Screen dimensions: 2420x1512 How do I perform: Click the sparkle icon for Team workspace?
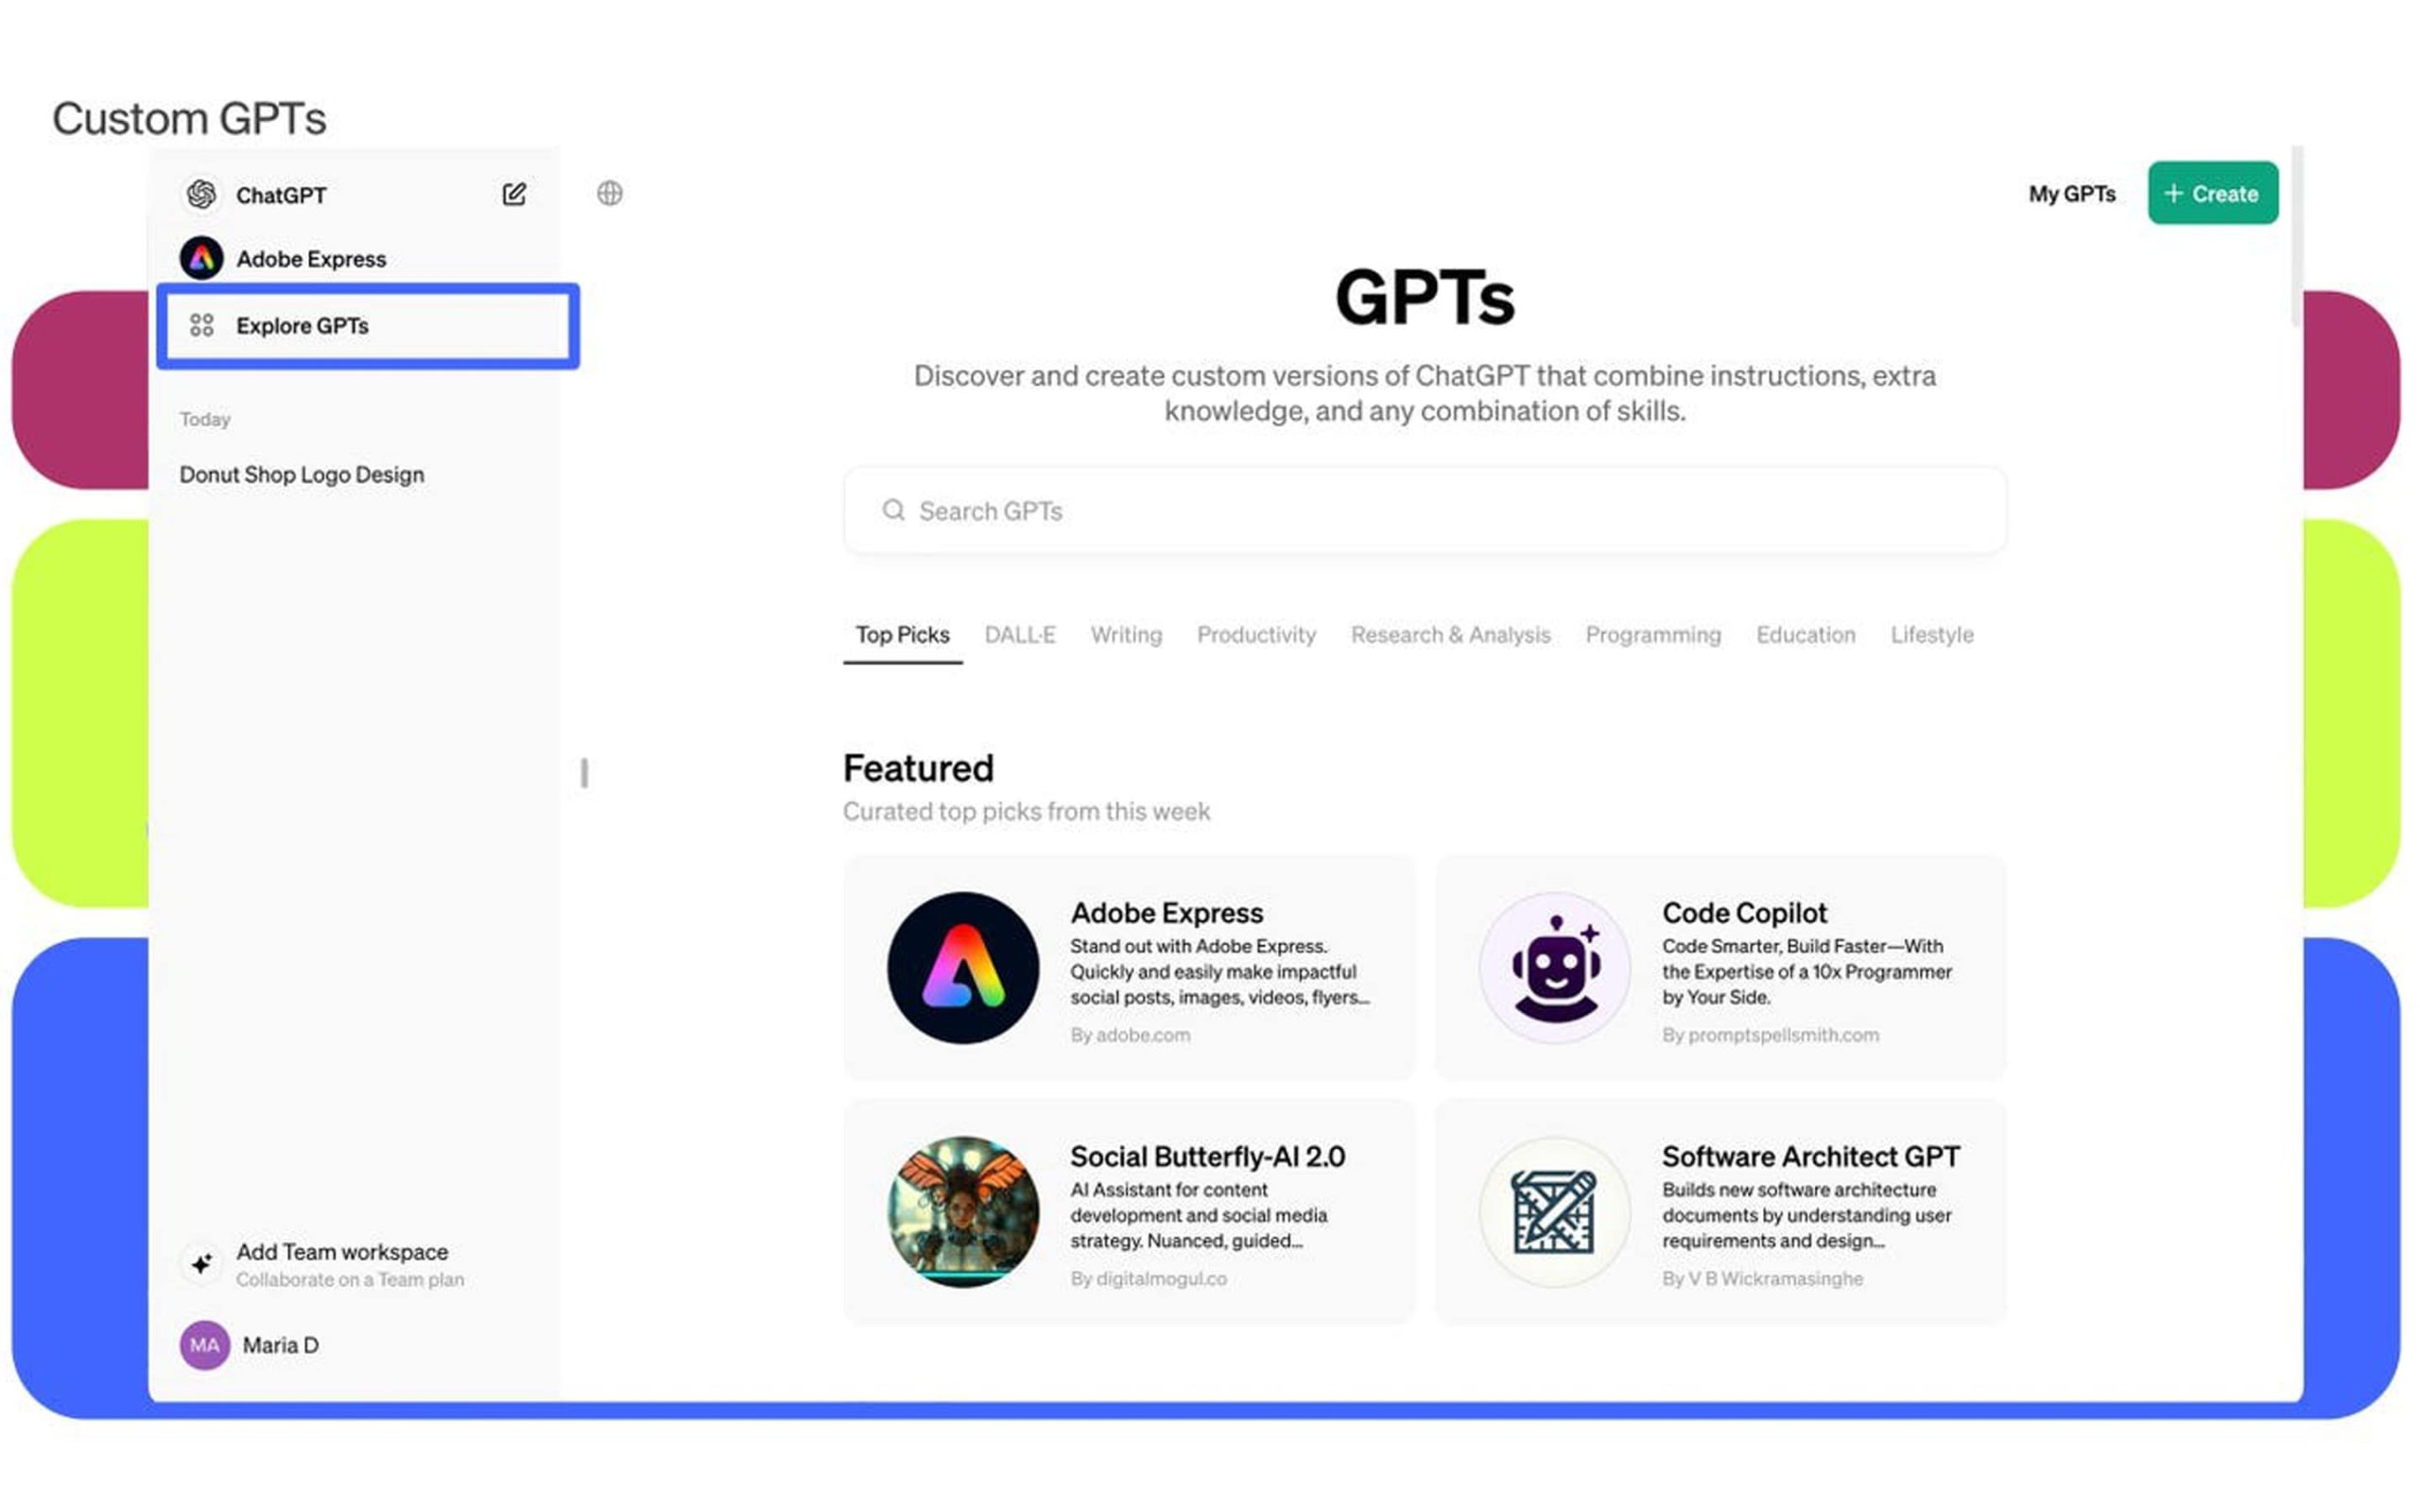click(201, 1263)
